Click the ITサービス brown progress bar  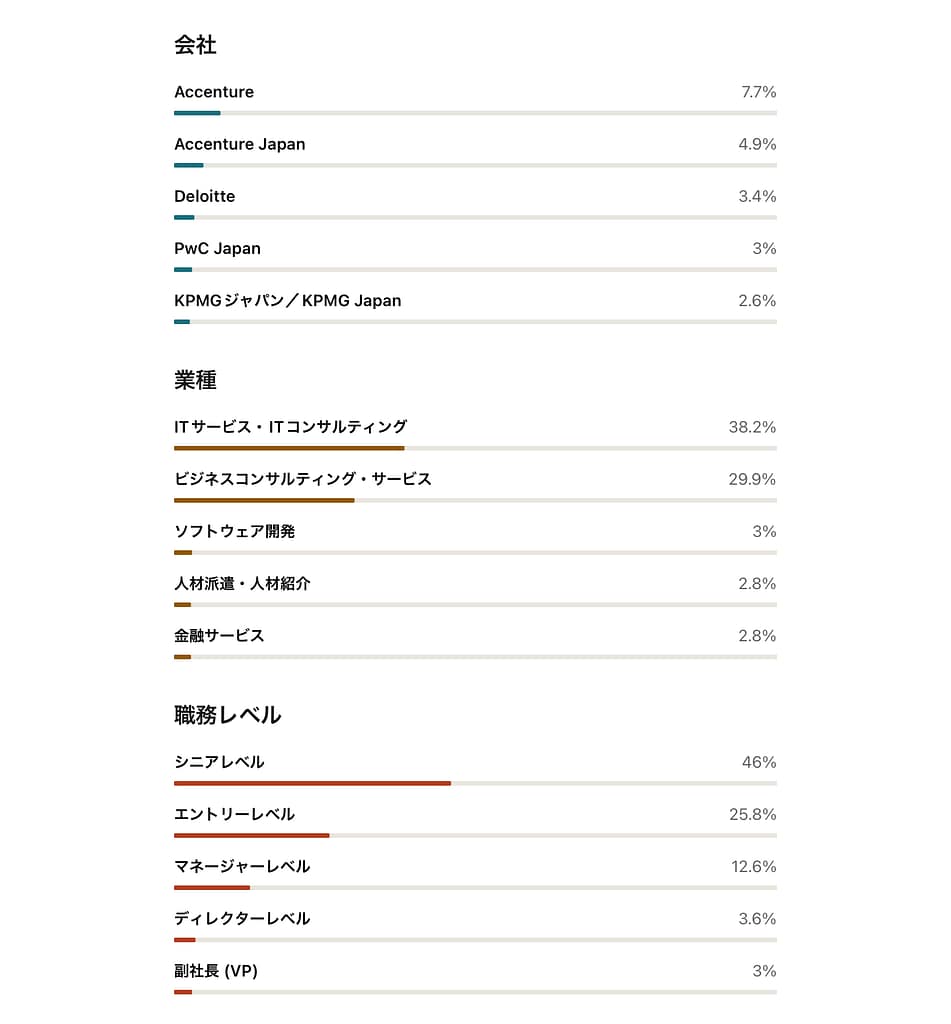click(x=289, y=448)
